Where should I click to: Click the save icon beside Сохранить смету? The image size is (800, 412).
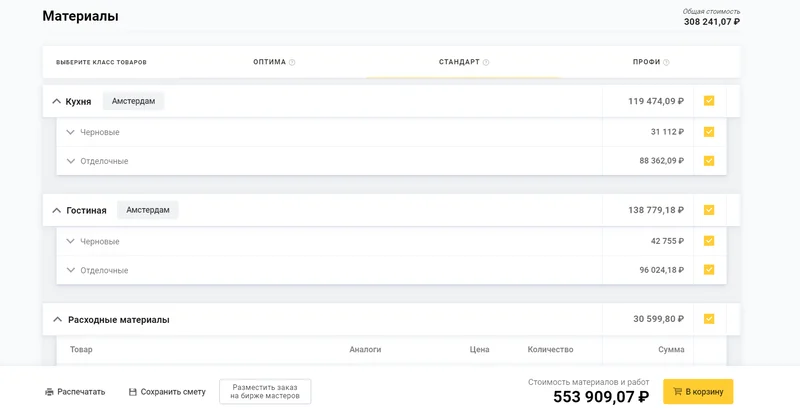[133, 392]
